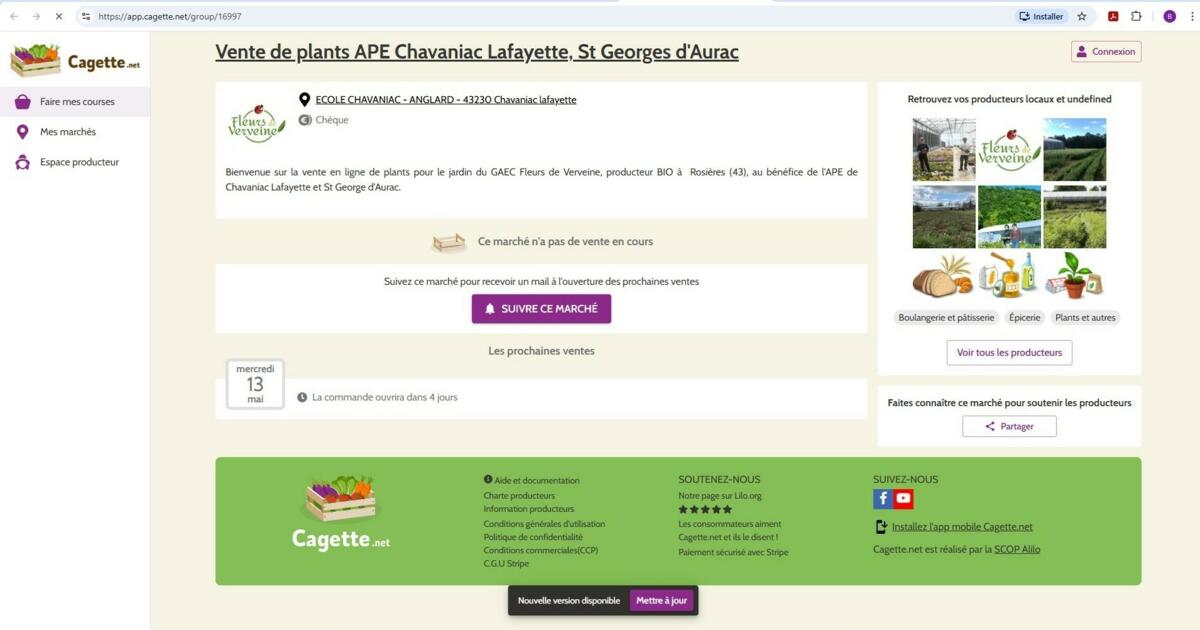
Task: Click the browser bookmark star icon
Action: (x=1081, y=16)
